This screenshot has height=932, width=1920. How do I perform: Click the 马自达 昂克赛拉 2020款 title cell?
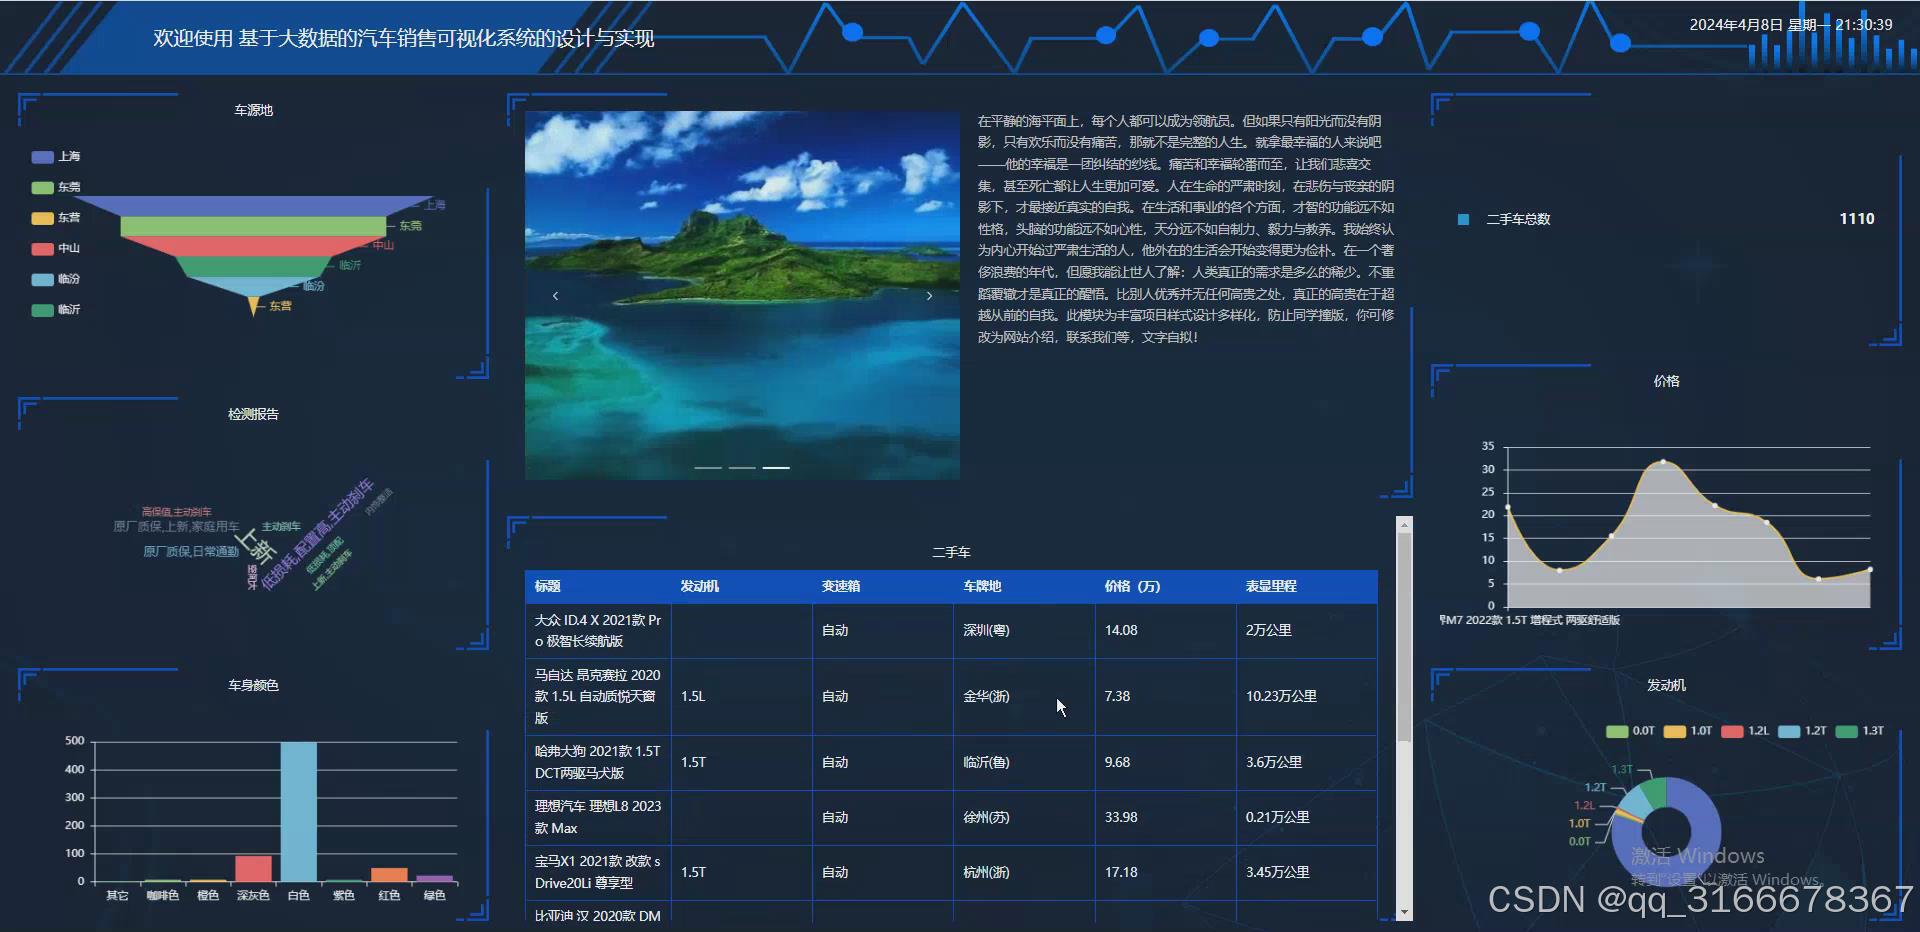click(x=598, y=697)
